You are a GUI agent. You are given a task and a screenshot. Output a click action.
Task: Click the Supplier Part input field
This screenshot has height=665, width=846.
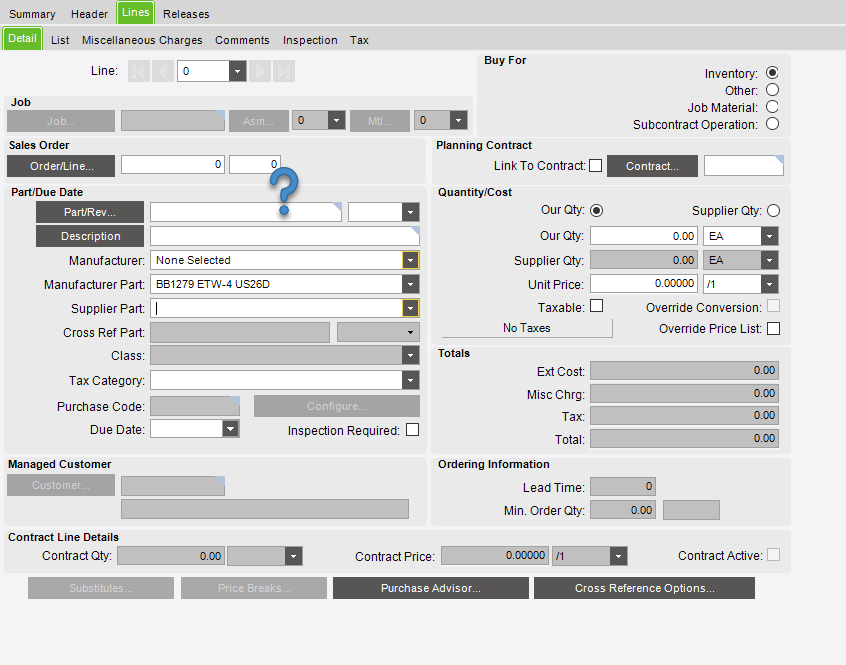[x=276, y=308]
